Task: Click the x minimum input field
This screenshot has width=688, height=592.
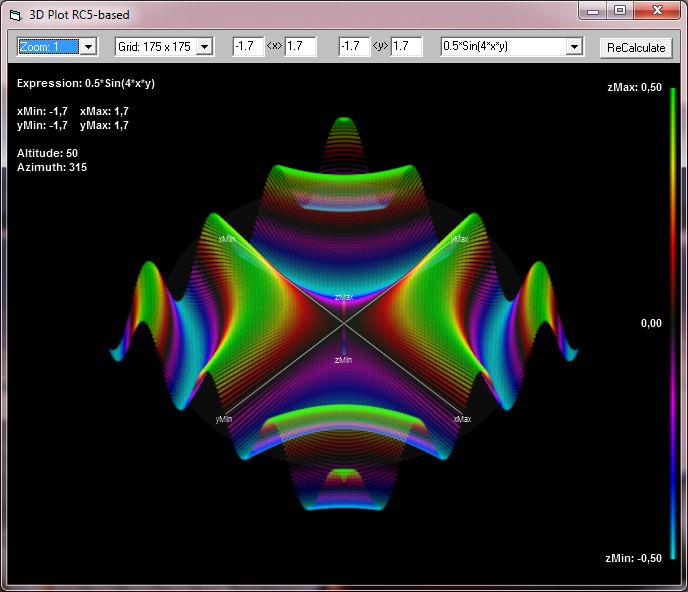Action: 247,47
